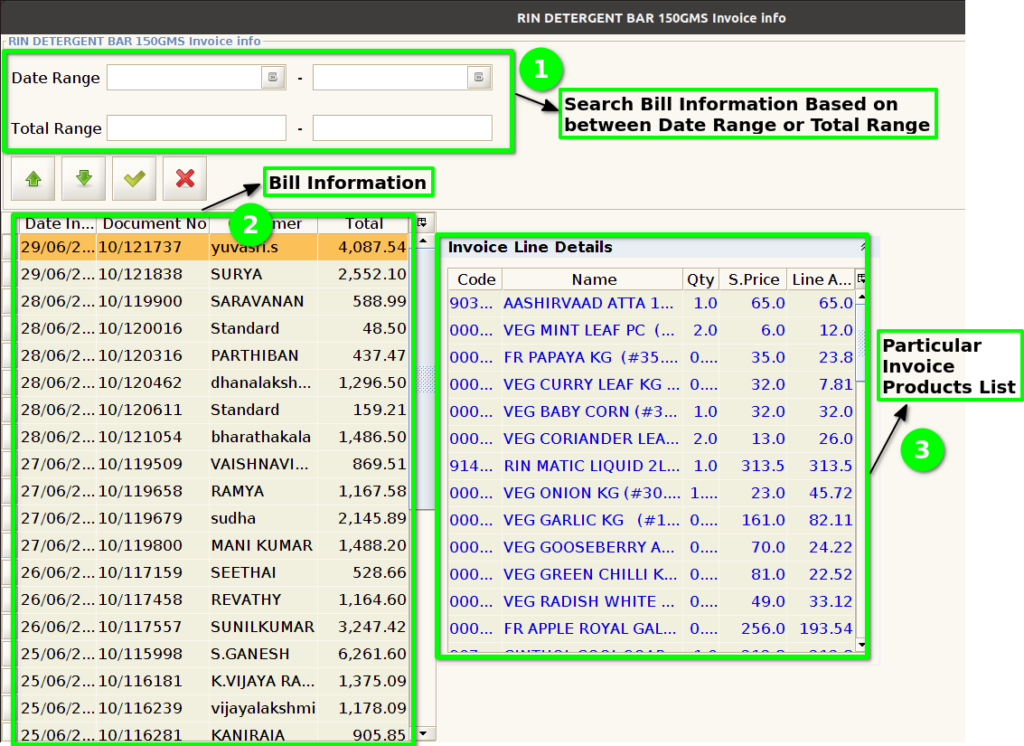Collapse the Invoice Line Details panel
This screenshot has width=1024, height=746.
pyautogui.click(x=863, y=247)
